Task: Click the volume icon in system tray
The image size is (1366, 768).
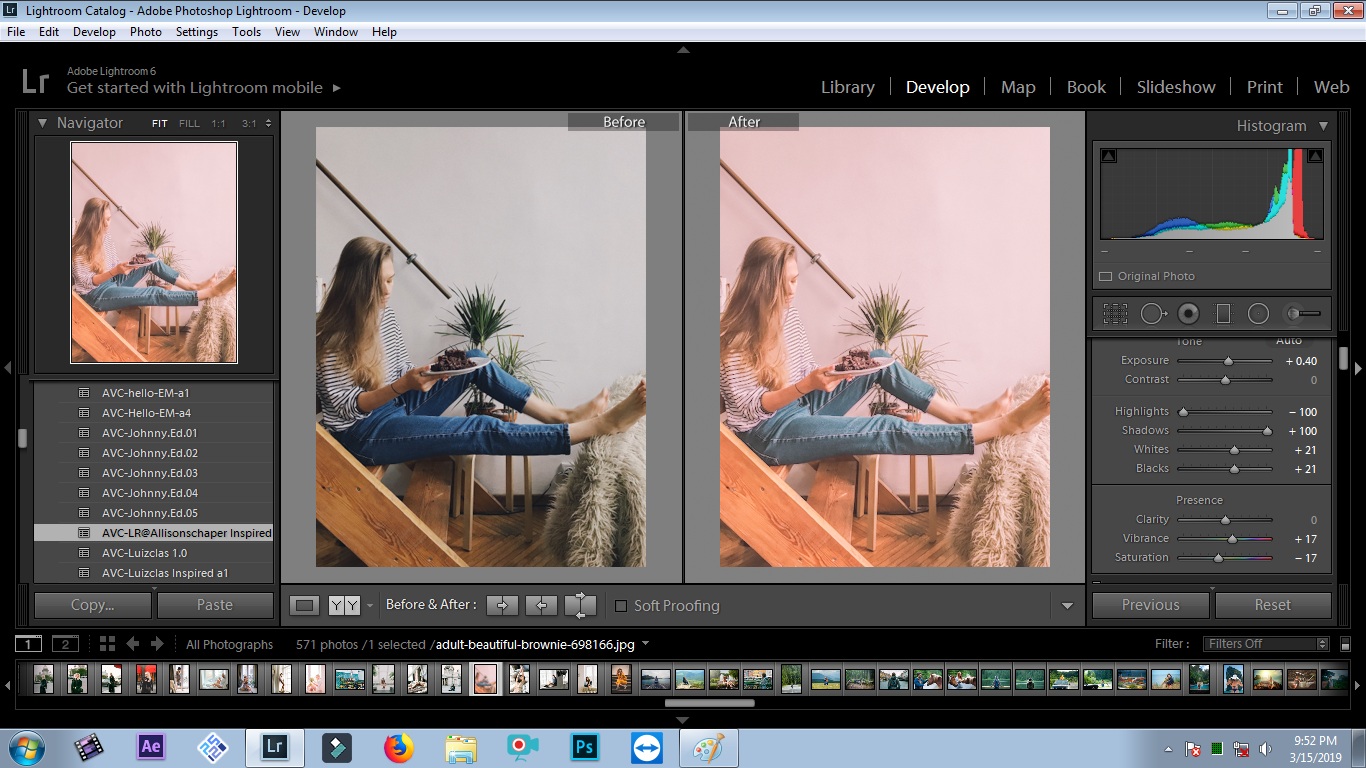Action: (1266, 748)
